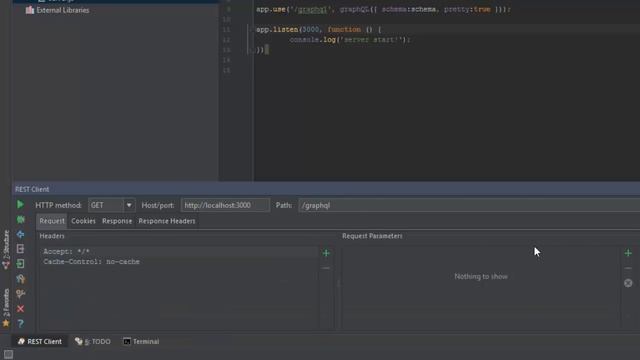
Task: Select the Cache-Control: no-cache header row
Action: coord(180,262)
